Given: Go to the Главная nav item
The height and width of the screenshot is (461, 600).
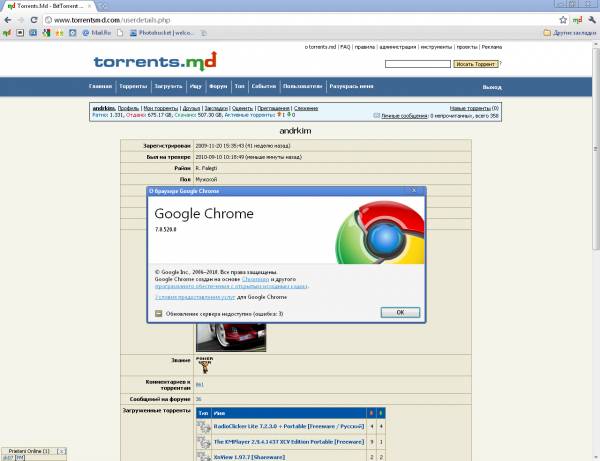Looking at the screenshot, I should click(x=100, y=86).
